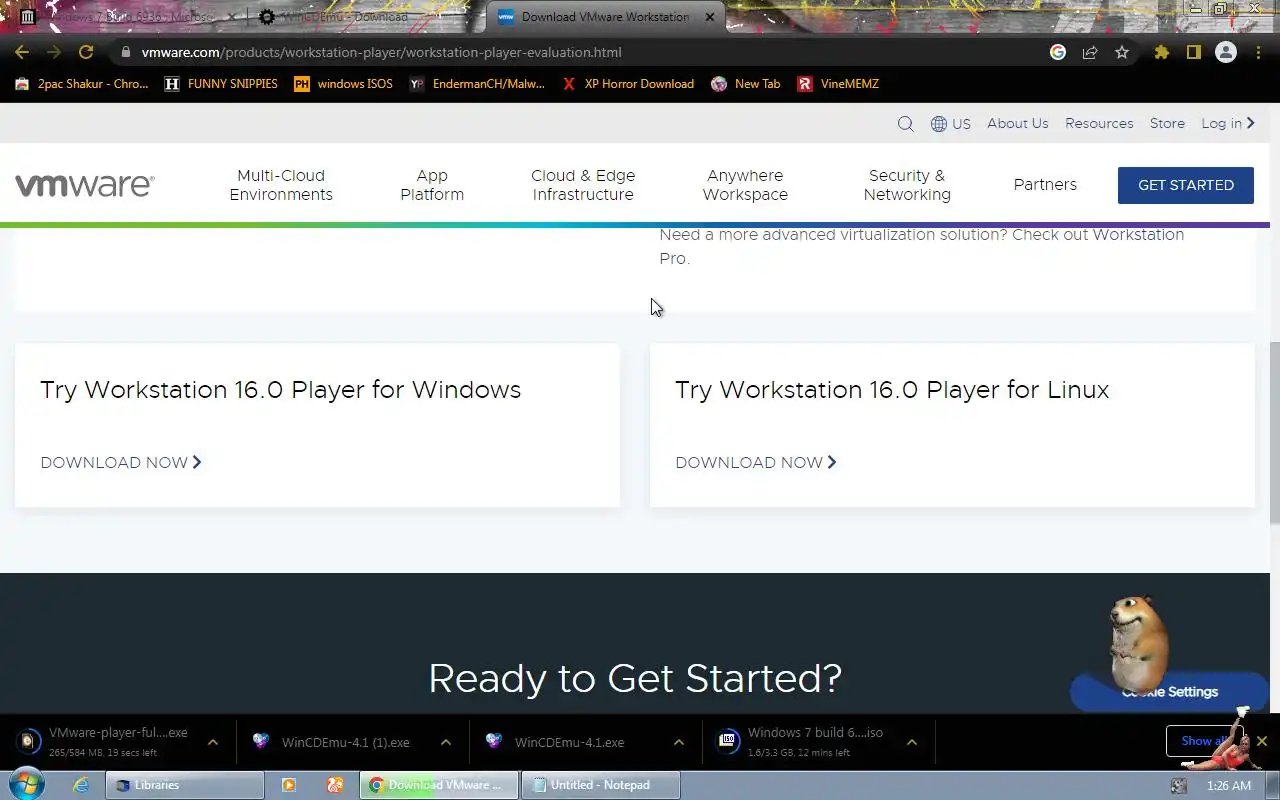This screenshot has height=800, width=1280.
Task: Download Workstation 16.0 Player for Linux
Action: click(756, 462)
